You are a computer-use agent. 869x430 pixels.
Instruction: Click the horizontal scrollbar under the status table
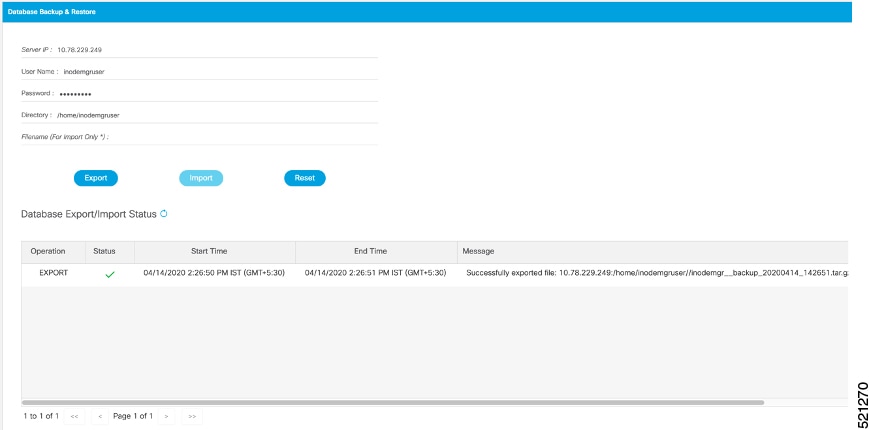(393, 402)
